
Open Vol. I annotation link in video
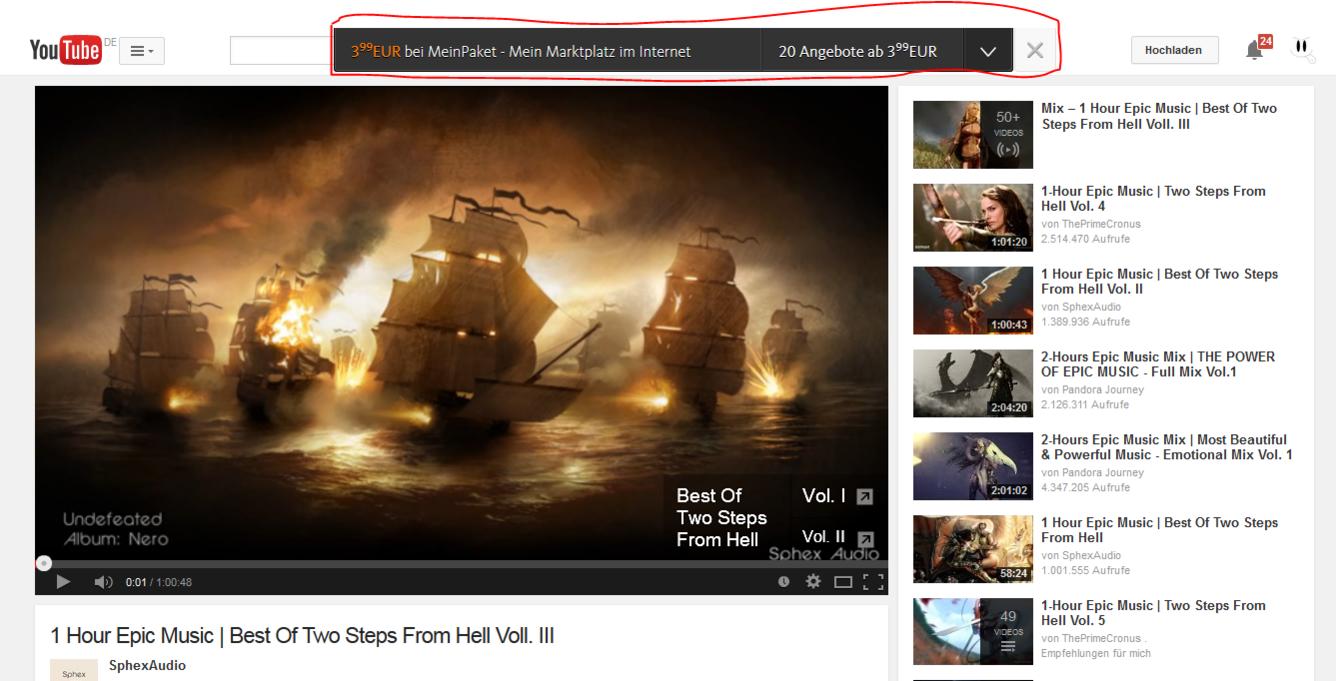click(x=836, y=496)
